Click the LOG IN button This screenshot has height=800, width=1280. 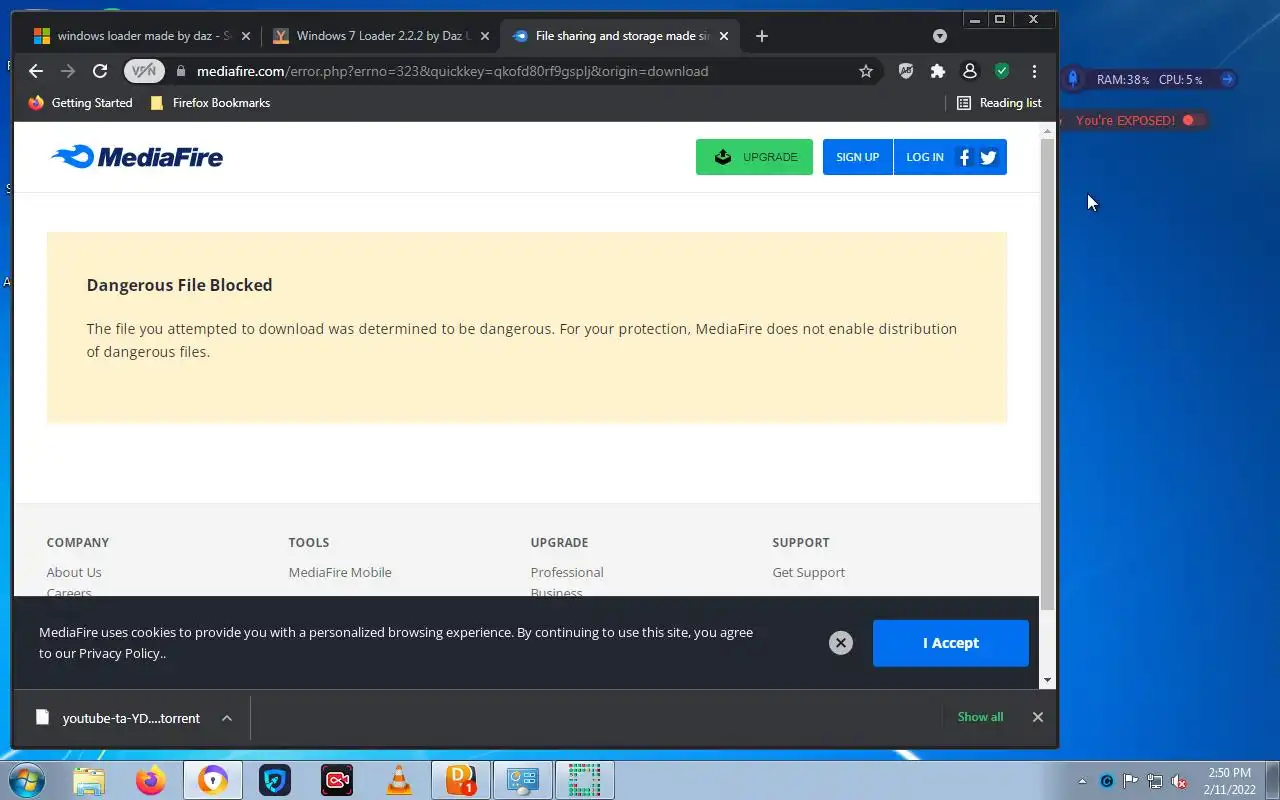[924, 157]
